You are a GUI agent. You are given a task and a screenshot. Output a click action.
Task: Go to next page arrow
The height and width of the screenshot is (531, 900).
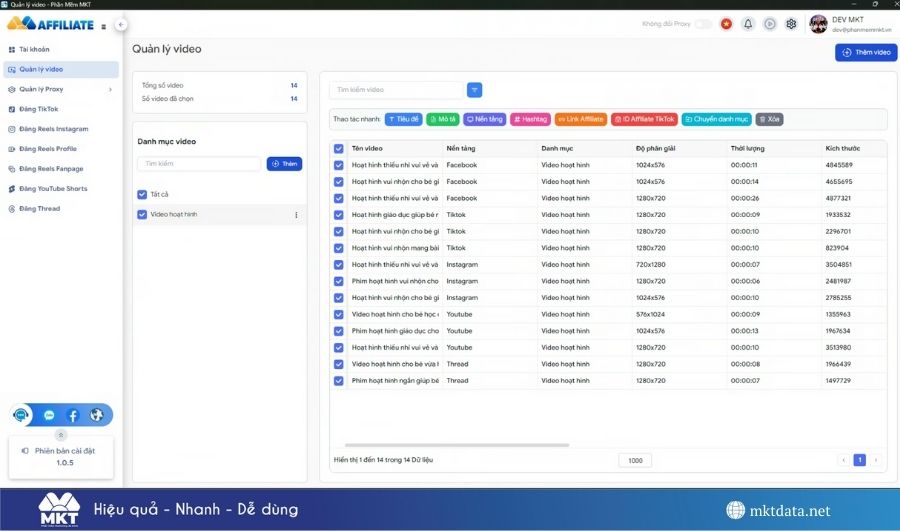[x=875, y=460]
